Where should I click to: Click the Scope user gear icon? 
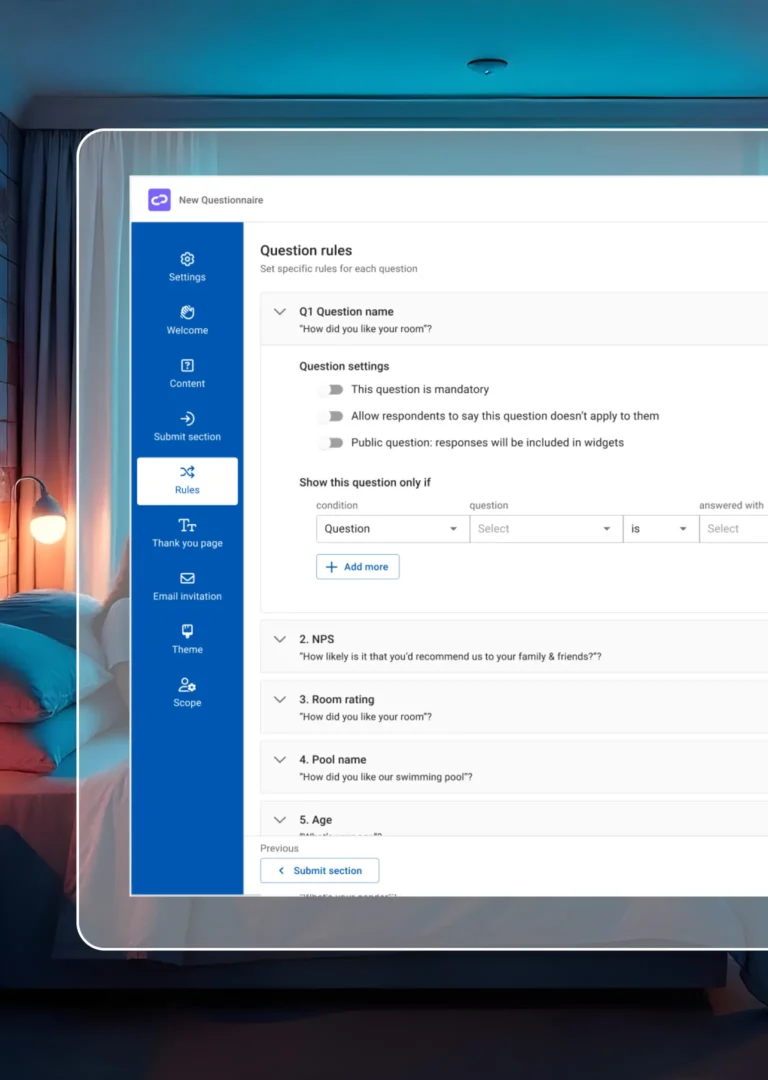pos(187,685)
